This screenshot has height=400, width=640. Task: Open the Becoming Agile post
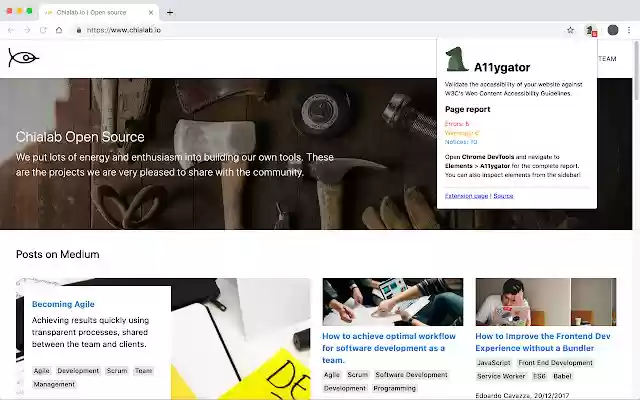tap(63, 304)
